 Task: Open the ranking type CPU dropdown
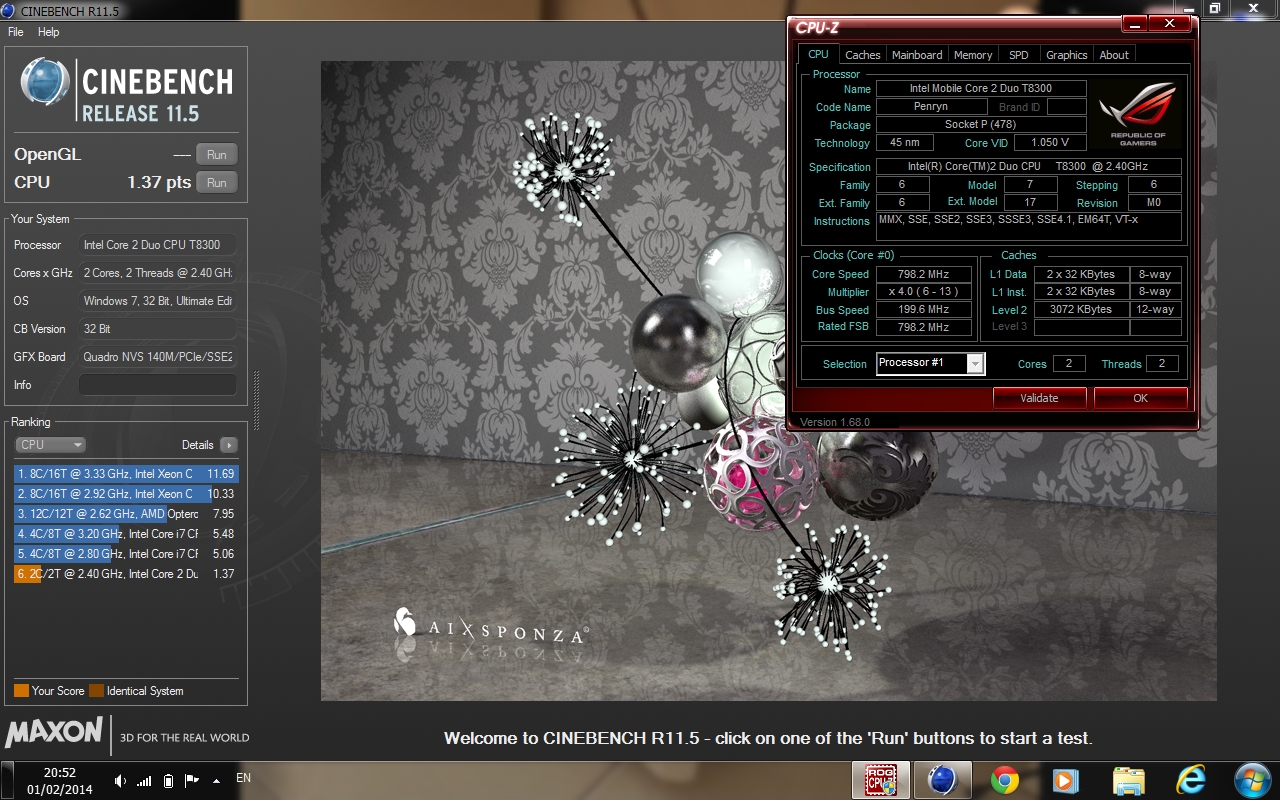50,445
